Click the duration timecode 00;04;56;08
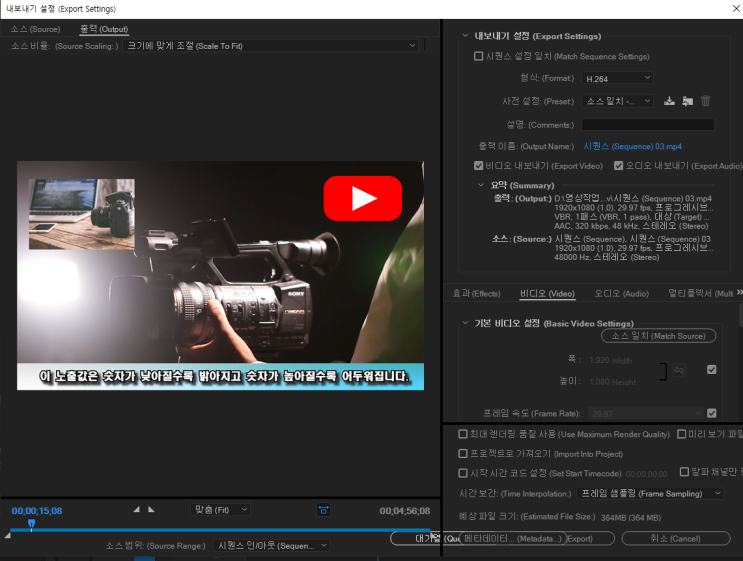Image resolution: width=743 pixels, height=561 pixels. (405, 511)
